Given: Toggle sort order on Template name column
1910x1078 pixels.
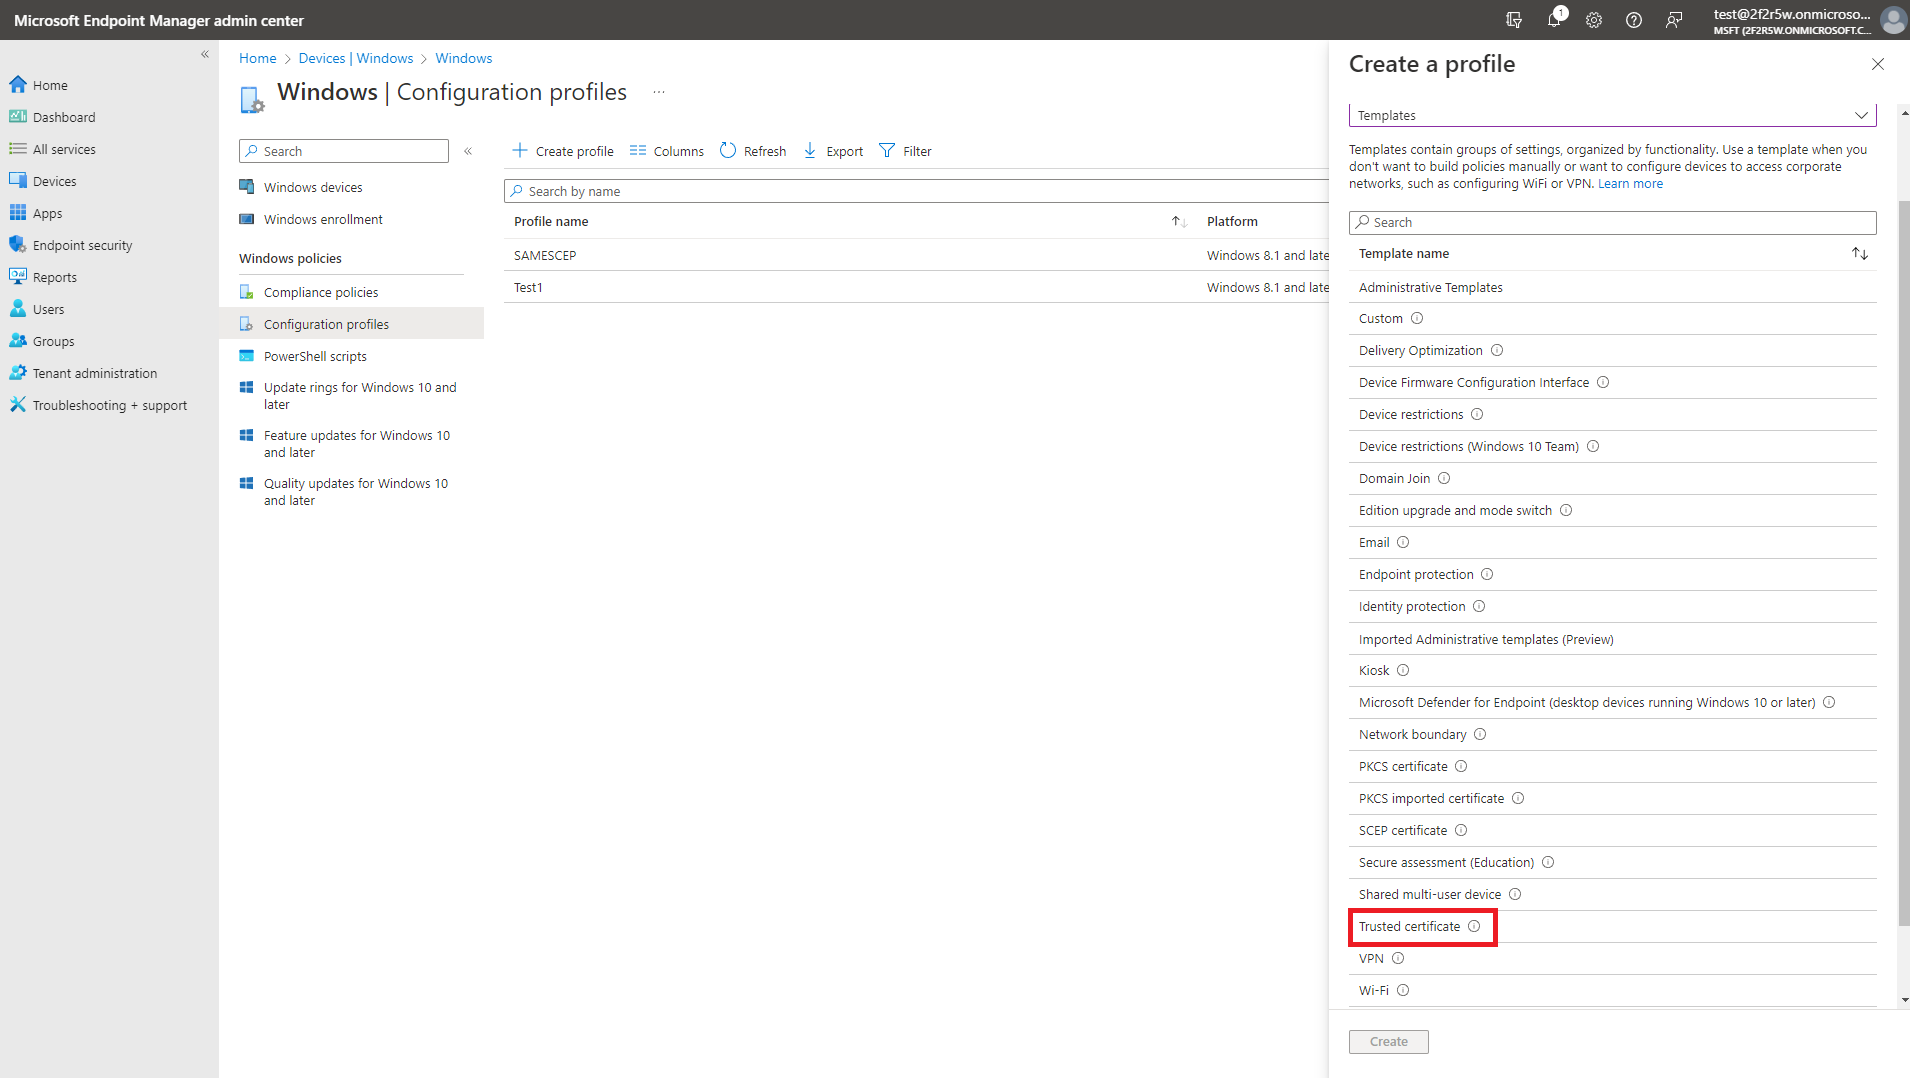Looking at the screenshot, I should click(x=1860, y=253).
